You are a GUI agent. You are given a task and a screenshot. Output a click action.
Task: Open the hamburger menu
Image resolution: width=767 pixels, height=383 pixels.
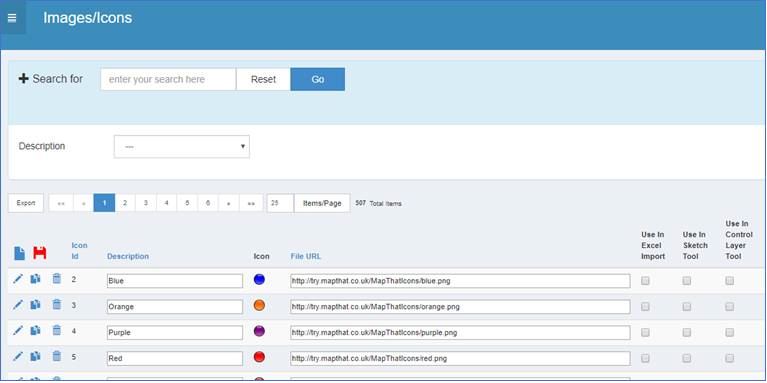tap(12, 18)
